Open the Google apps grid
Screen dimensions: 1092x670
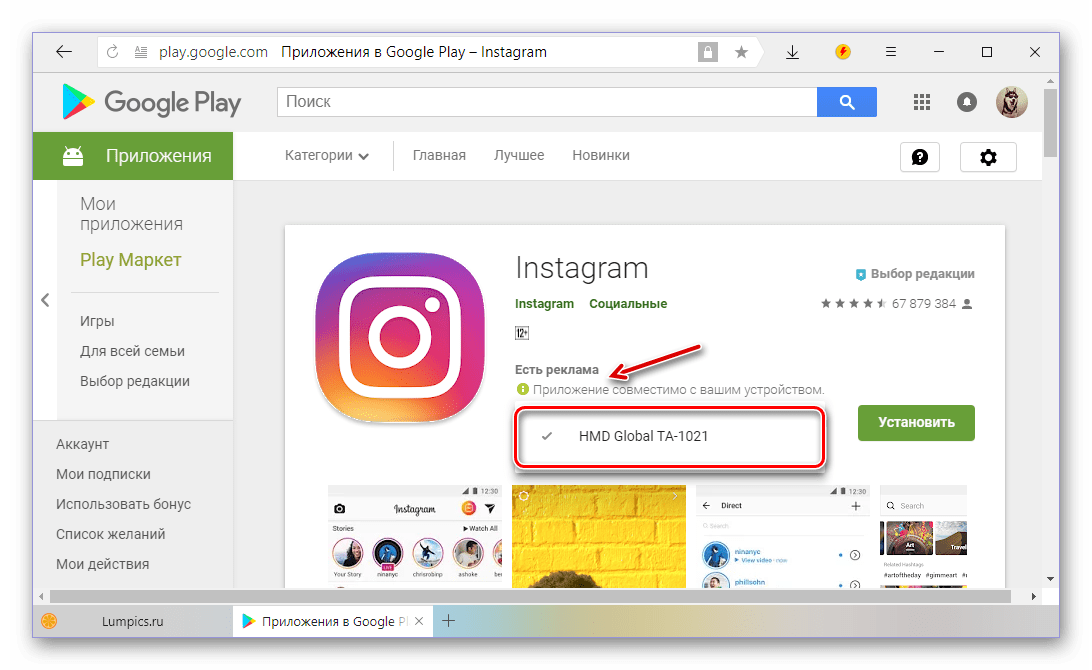tap(922, 102)
